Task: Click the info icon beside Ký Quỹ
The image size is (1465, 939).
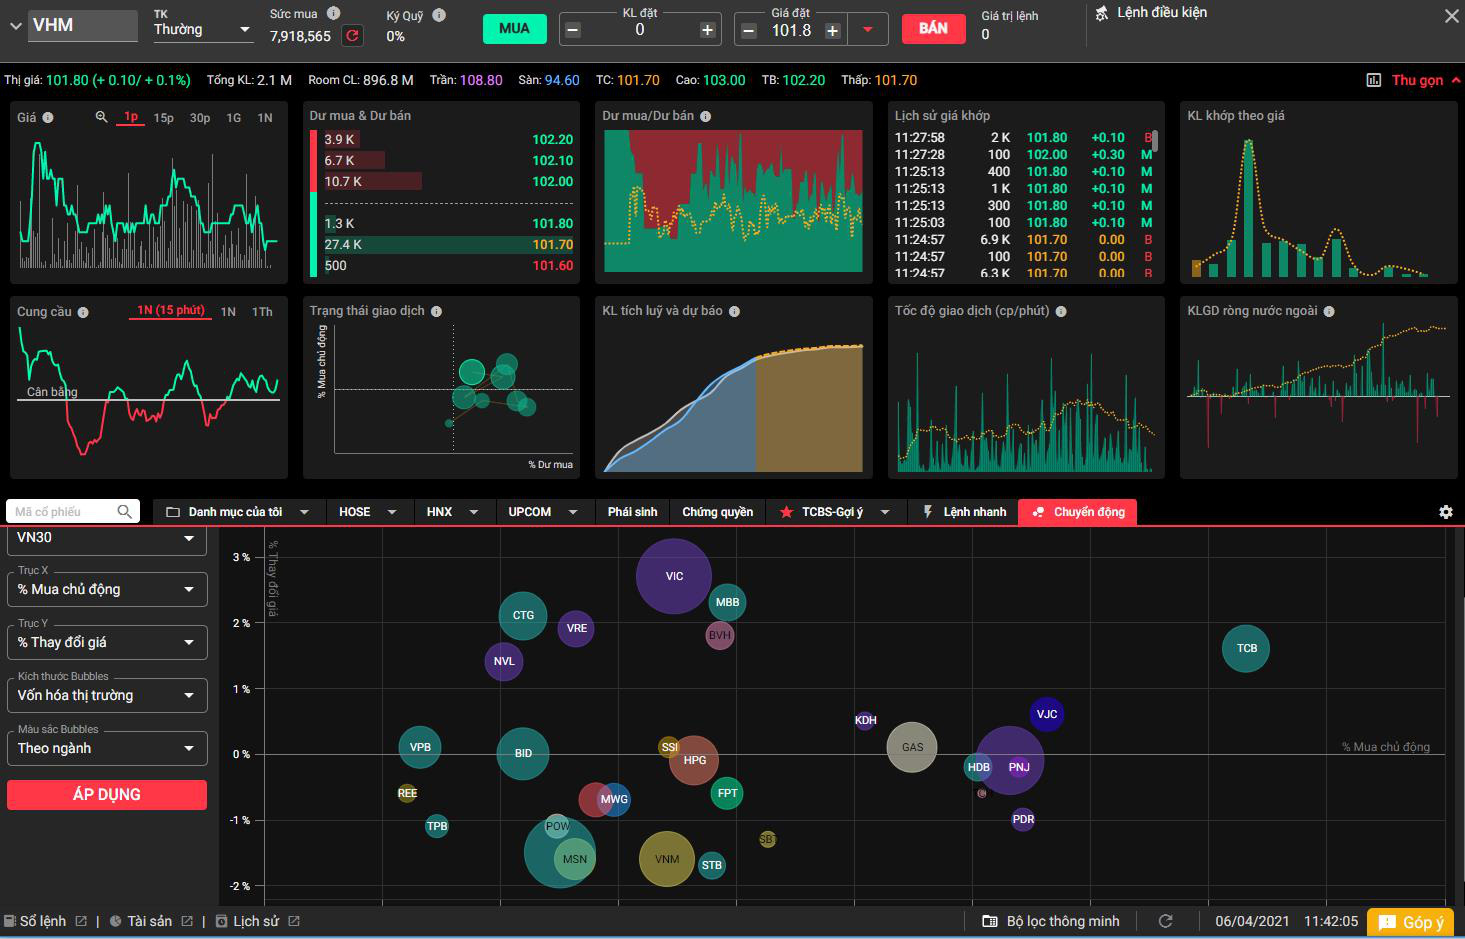Action: tap(439, 15)
